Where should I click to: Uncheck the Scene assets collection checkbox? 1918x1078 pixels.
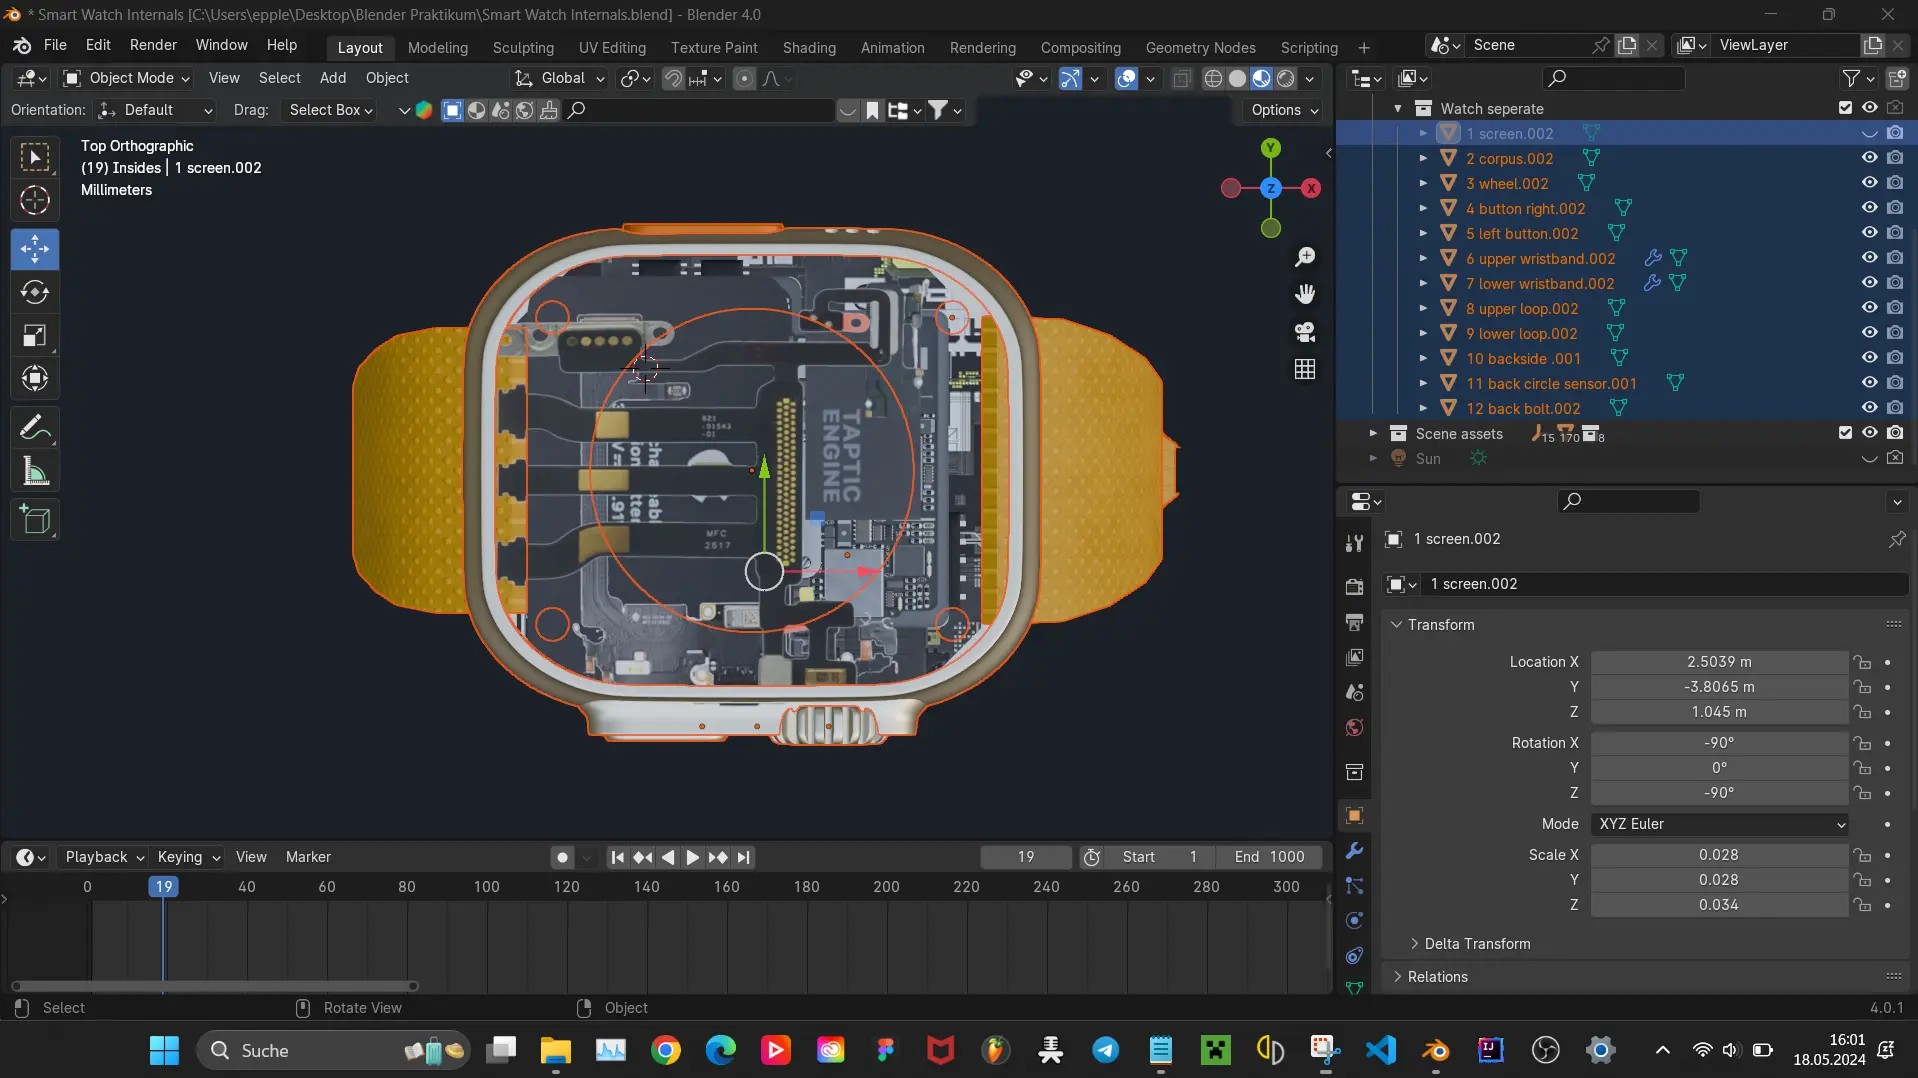[1845, 433]
